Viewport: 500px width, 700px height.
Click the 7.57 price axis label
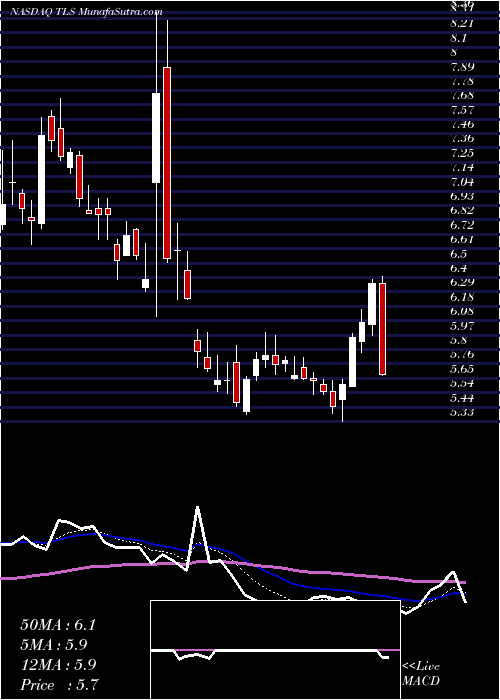(462, 110)
